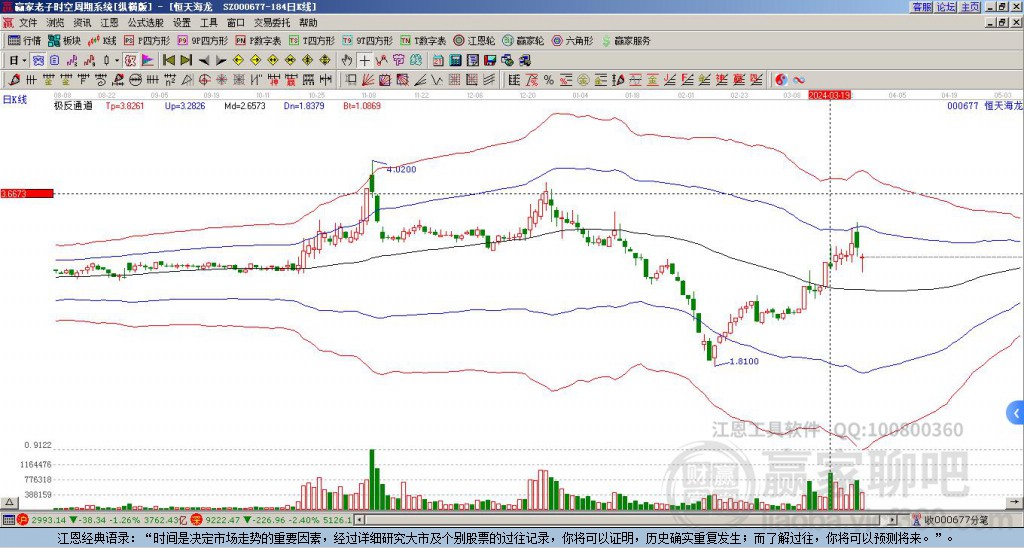Open the P四方形 square tool

[147, 40]
